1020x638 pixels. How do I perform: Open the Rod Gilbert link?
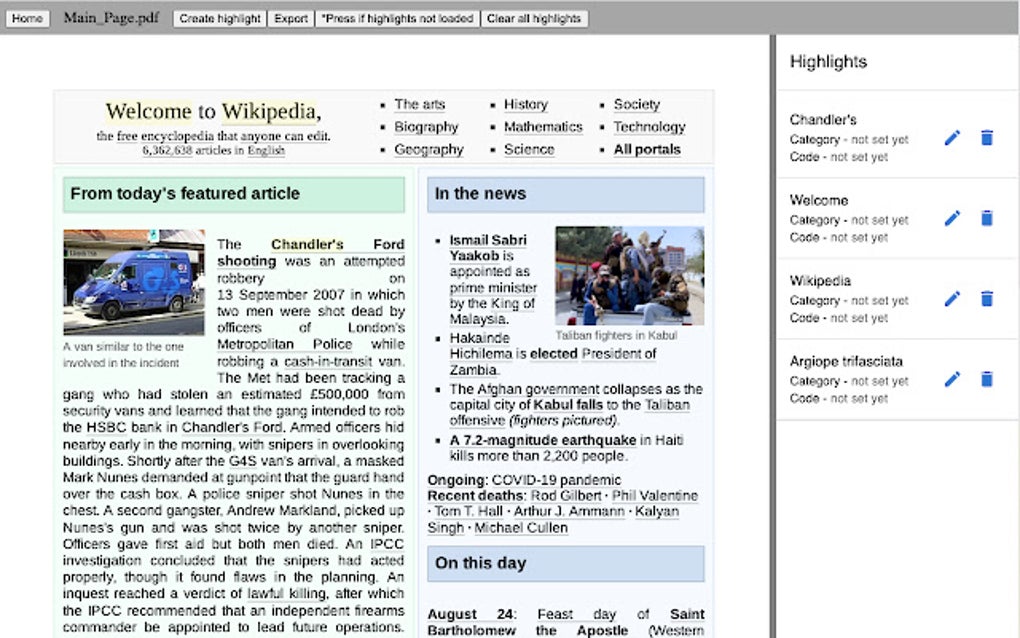point(566,496)
